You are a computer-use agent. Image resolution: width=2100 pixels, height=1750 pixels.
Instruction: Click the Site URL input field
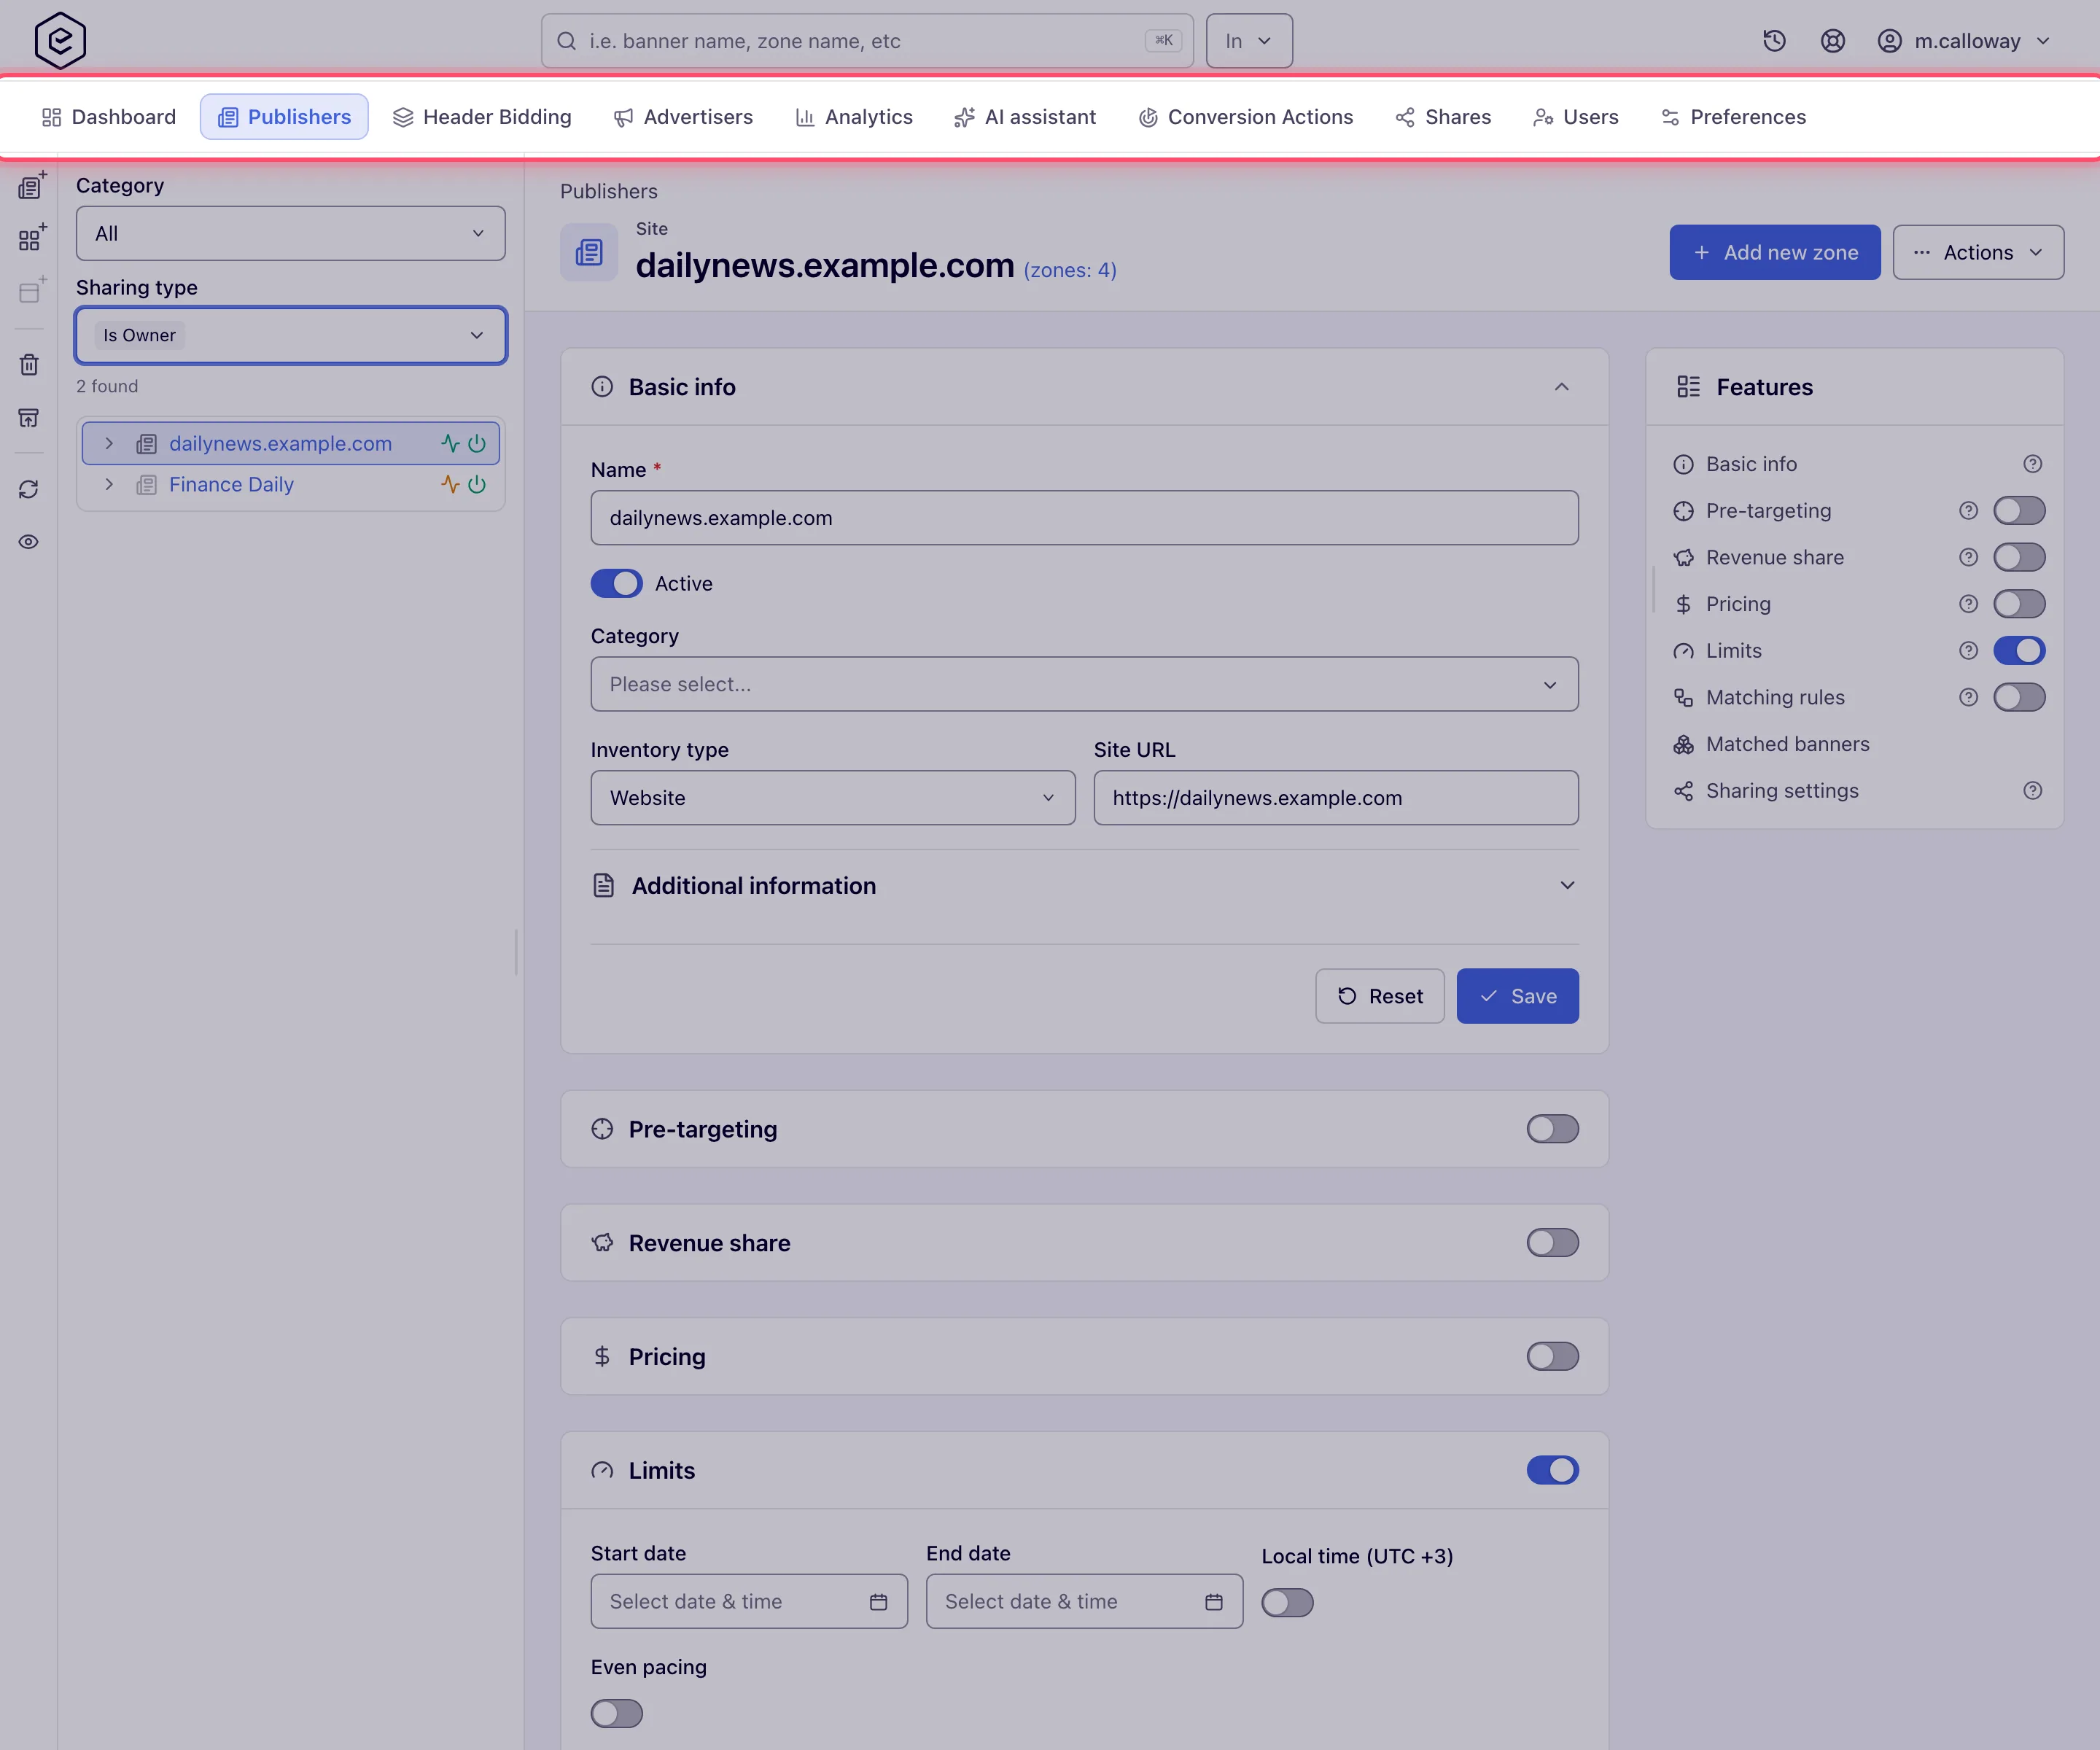pos(1335,798)
